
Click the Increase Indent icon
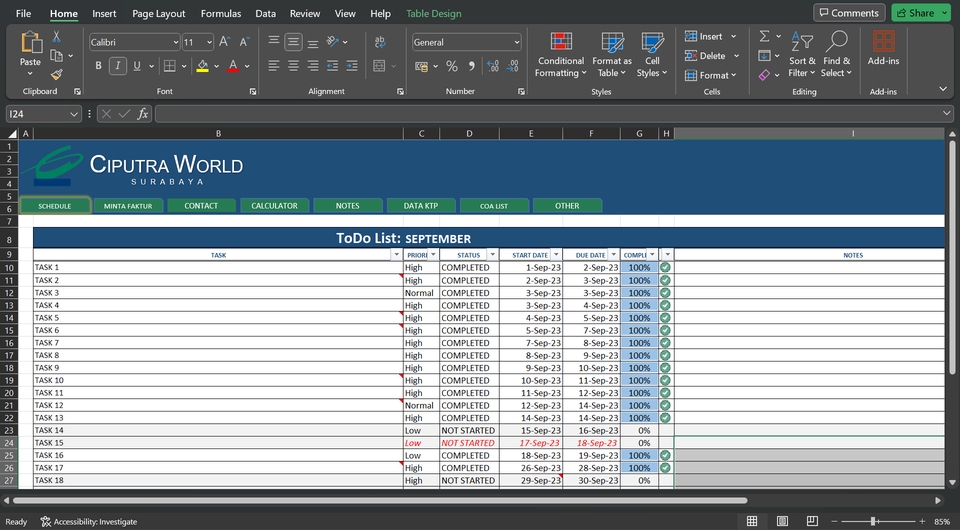click(x=352, y=66)
